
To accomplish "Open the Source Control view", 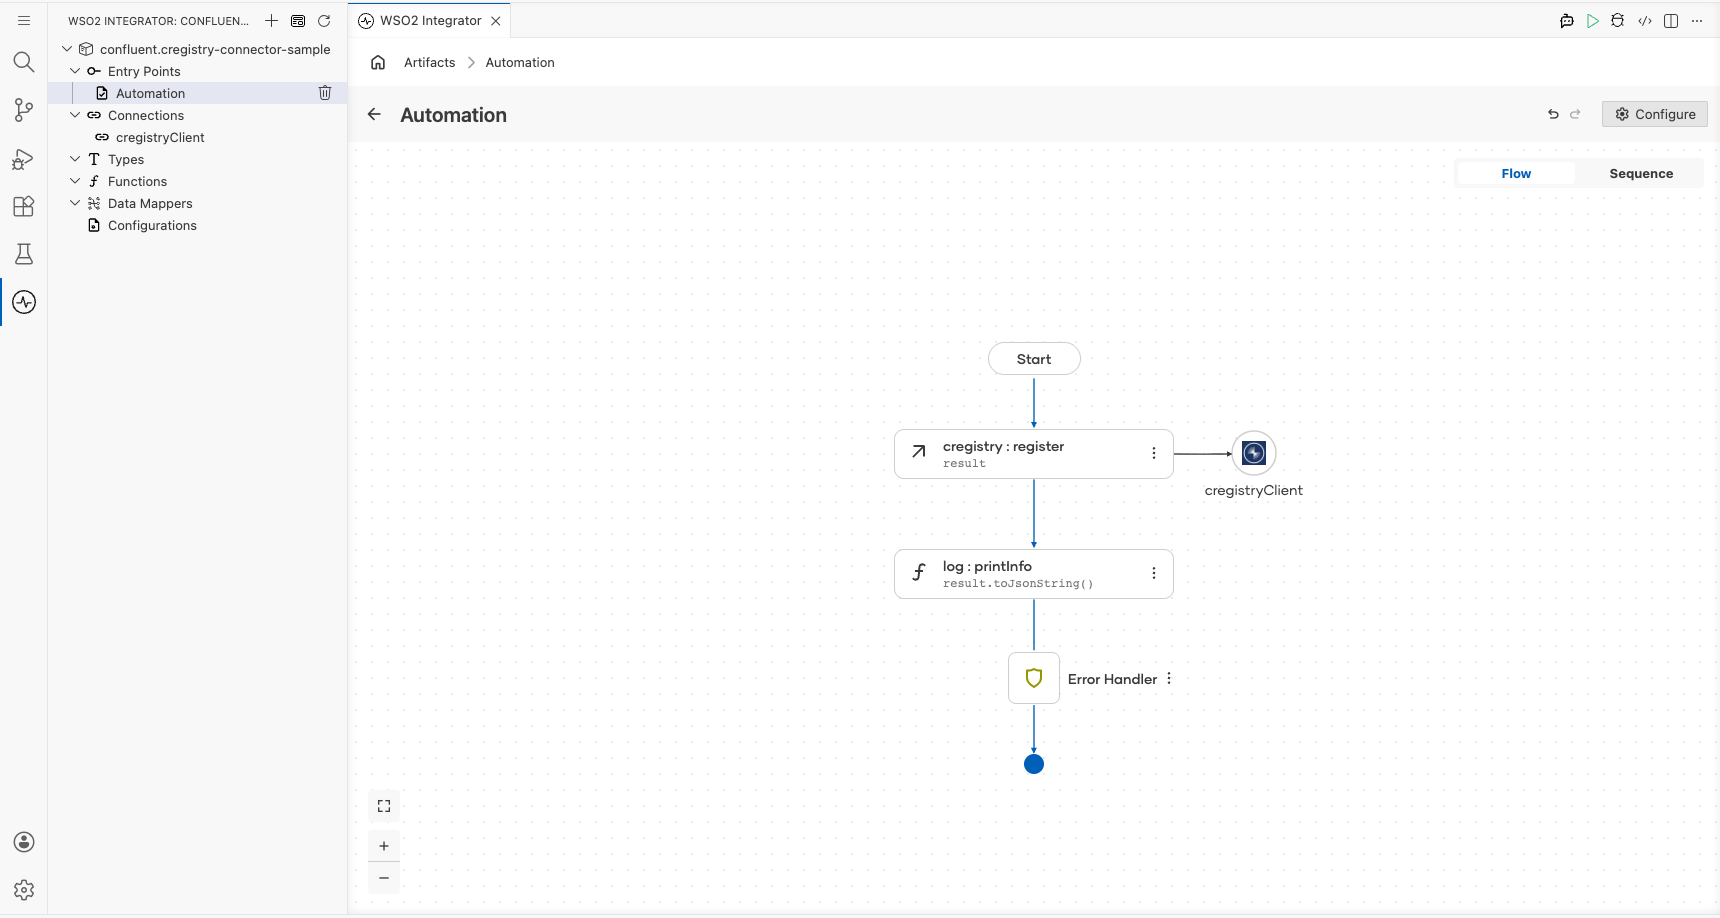I will (x=24, y=110).
